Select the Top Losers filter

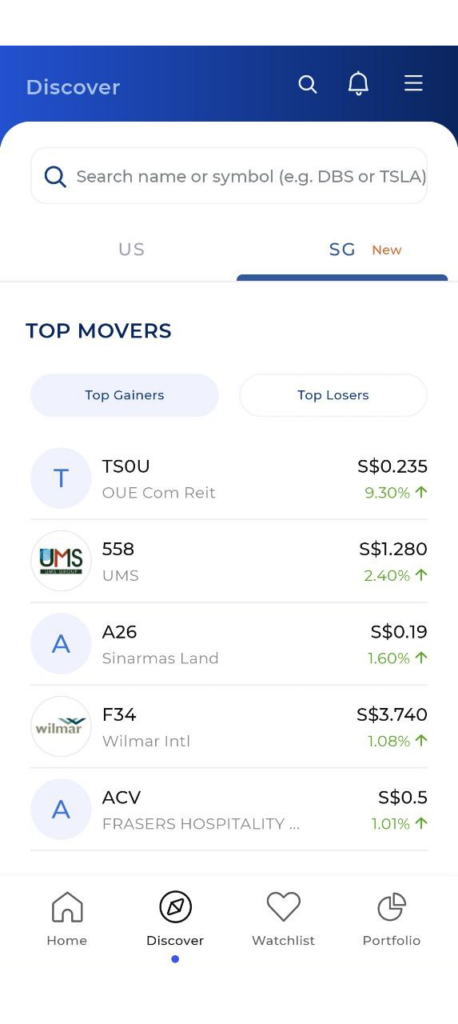(x=333, y=395)
